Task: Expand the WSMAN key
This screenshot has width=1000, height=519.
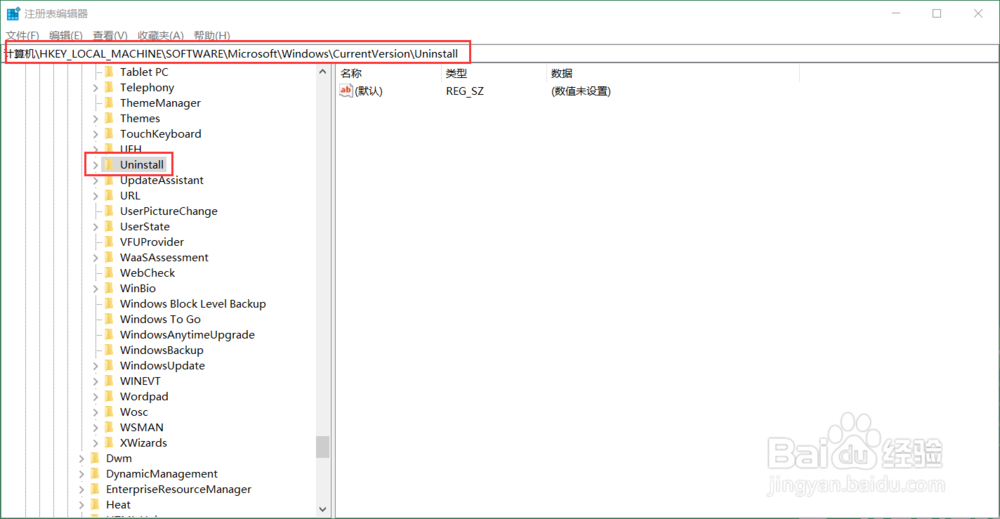Action: (96, 428)
